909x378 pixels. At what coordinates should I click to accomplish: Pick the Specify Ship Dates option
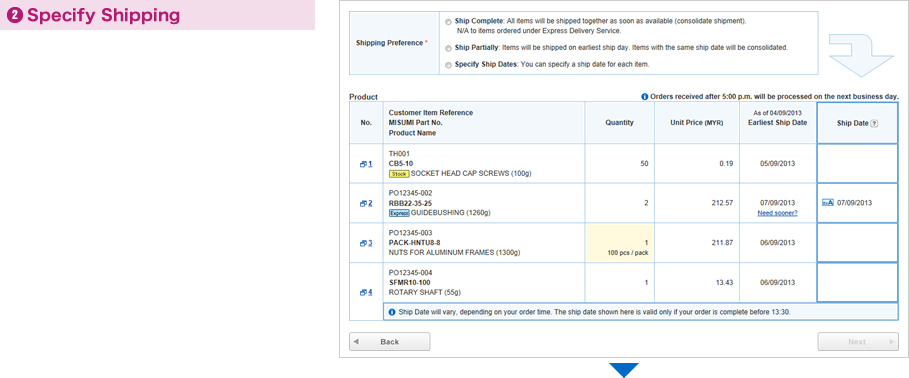(x=448, y=66)
